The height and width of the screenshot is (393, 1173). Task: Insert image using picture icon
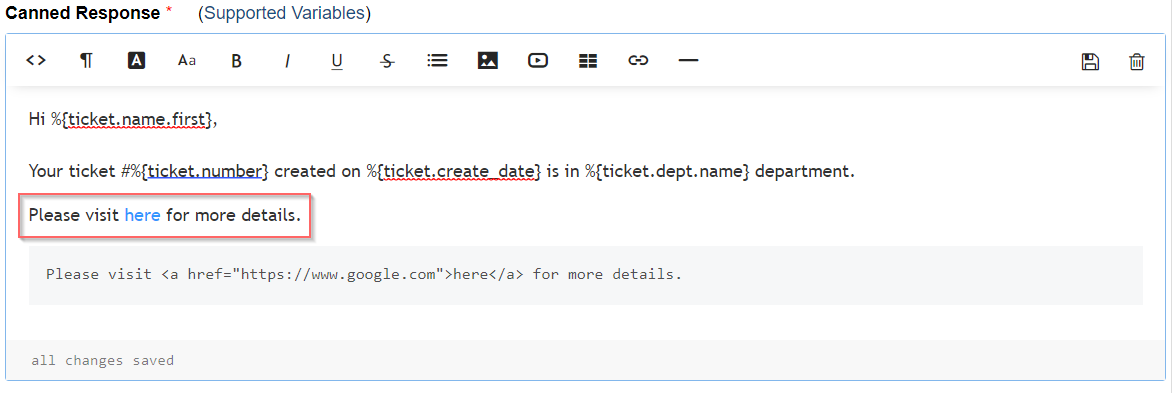pyautogui.click(x=488, y=61)
